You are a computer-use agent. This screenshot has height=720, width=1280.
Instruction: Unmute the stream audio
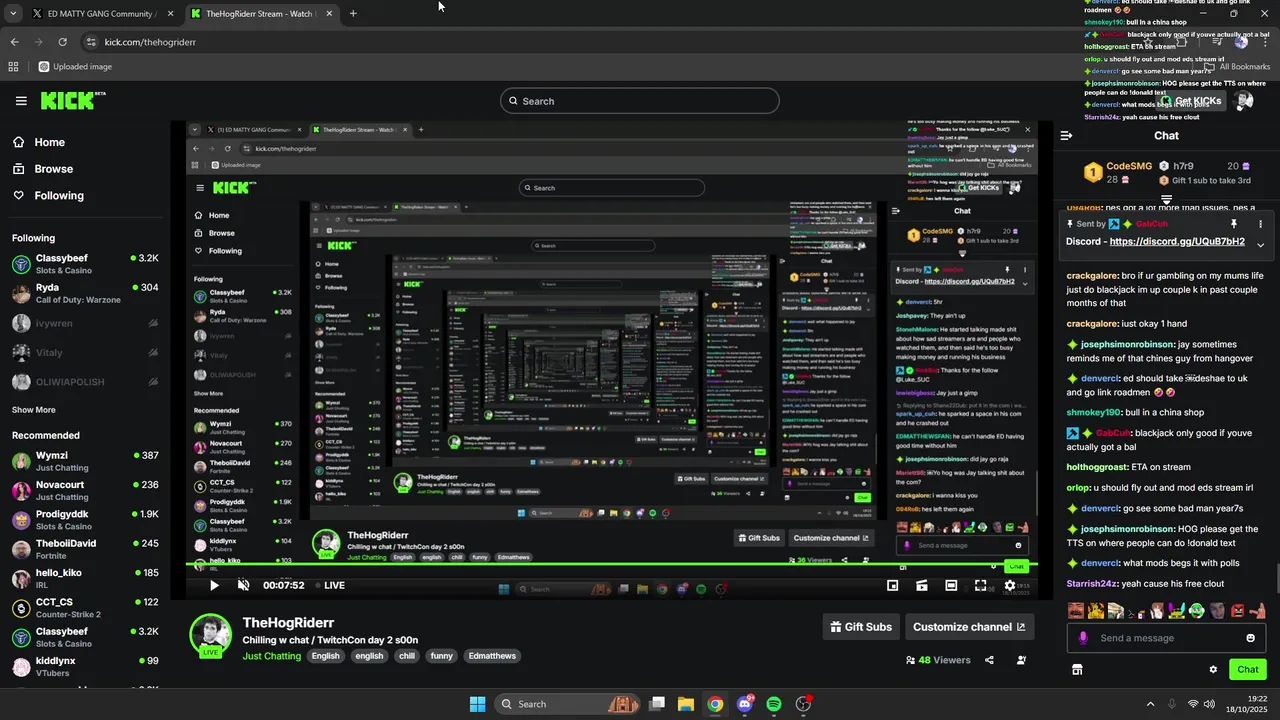243,586
